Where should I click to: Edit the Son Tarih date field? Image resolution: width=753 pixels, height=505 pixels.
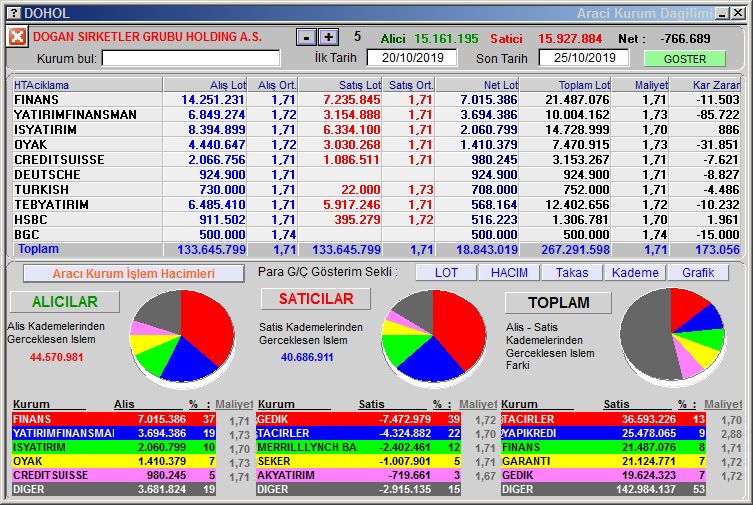[584, 58]
